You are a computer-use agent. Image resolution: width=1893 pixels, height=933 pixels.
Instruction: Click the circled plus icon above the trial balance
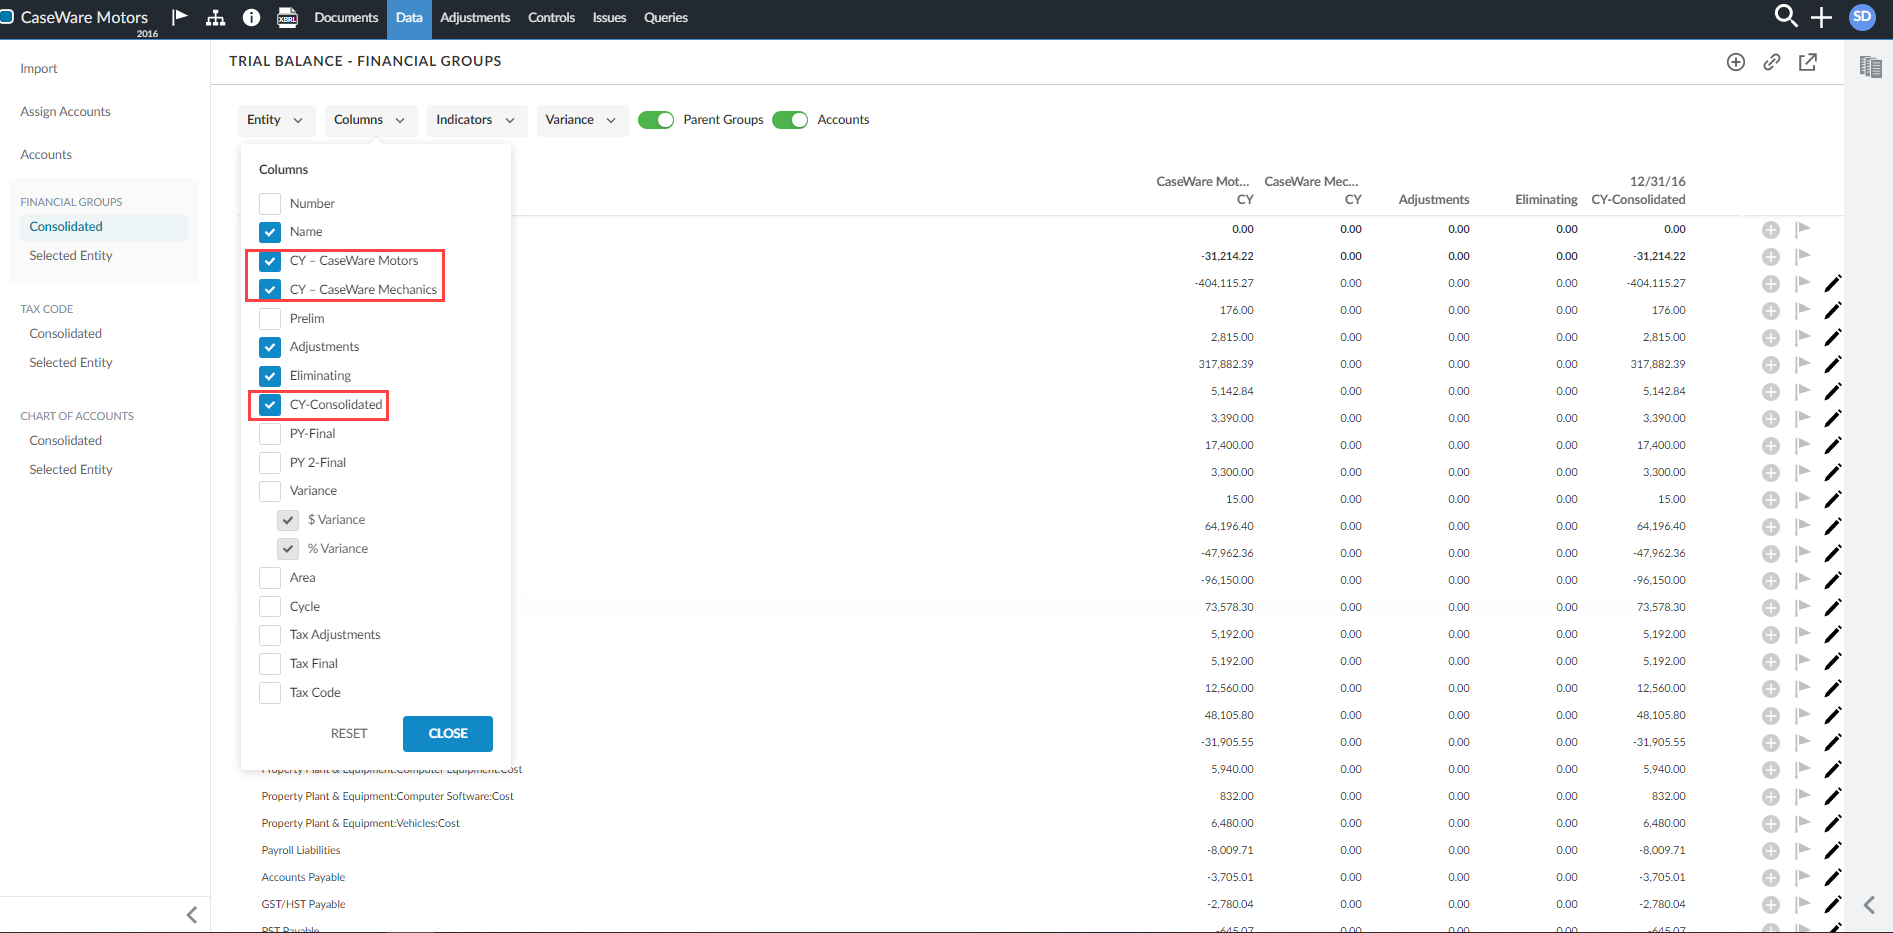pos(1736,62)
